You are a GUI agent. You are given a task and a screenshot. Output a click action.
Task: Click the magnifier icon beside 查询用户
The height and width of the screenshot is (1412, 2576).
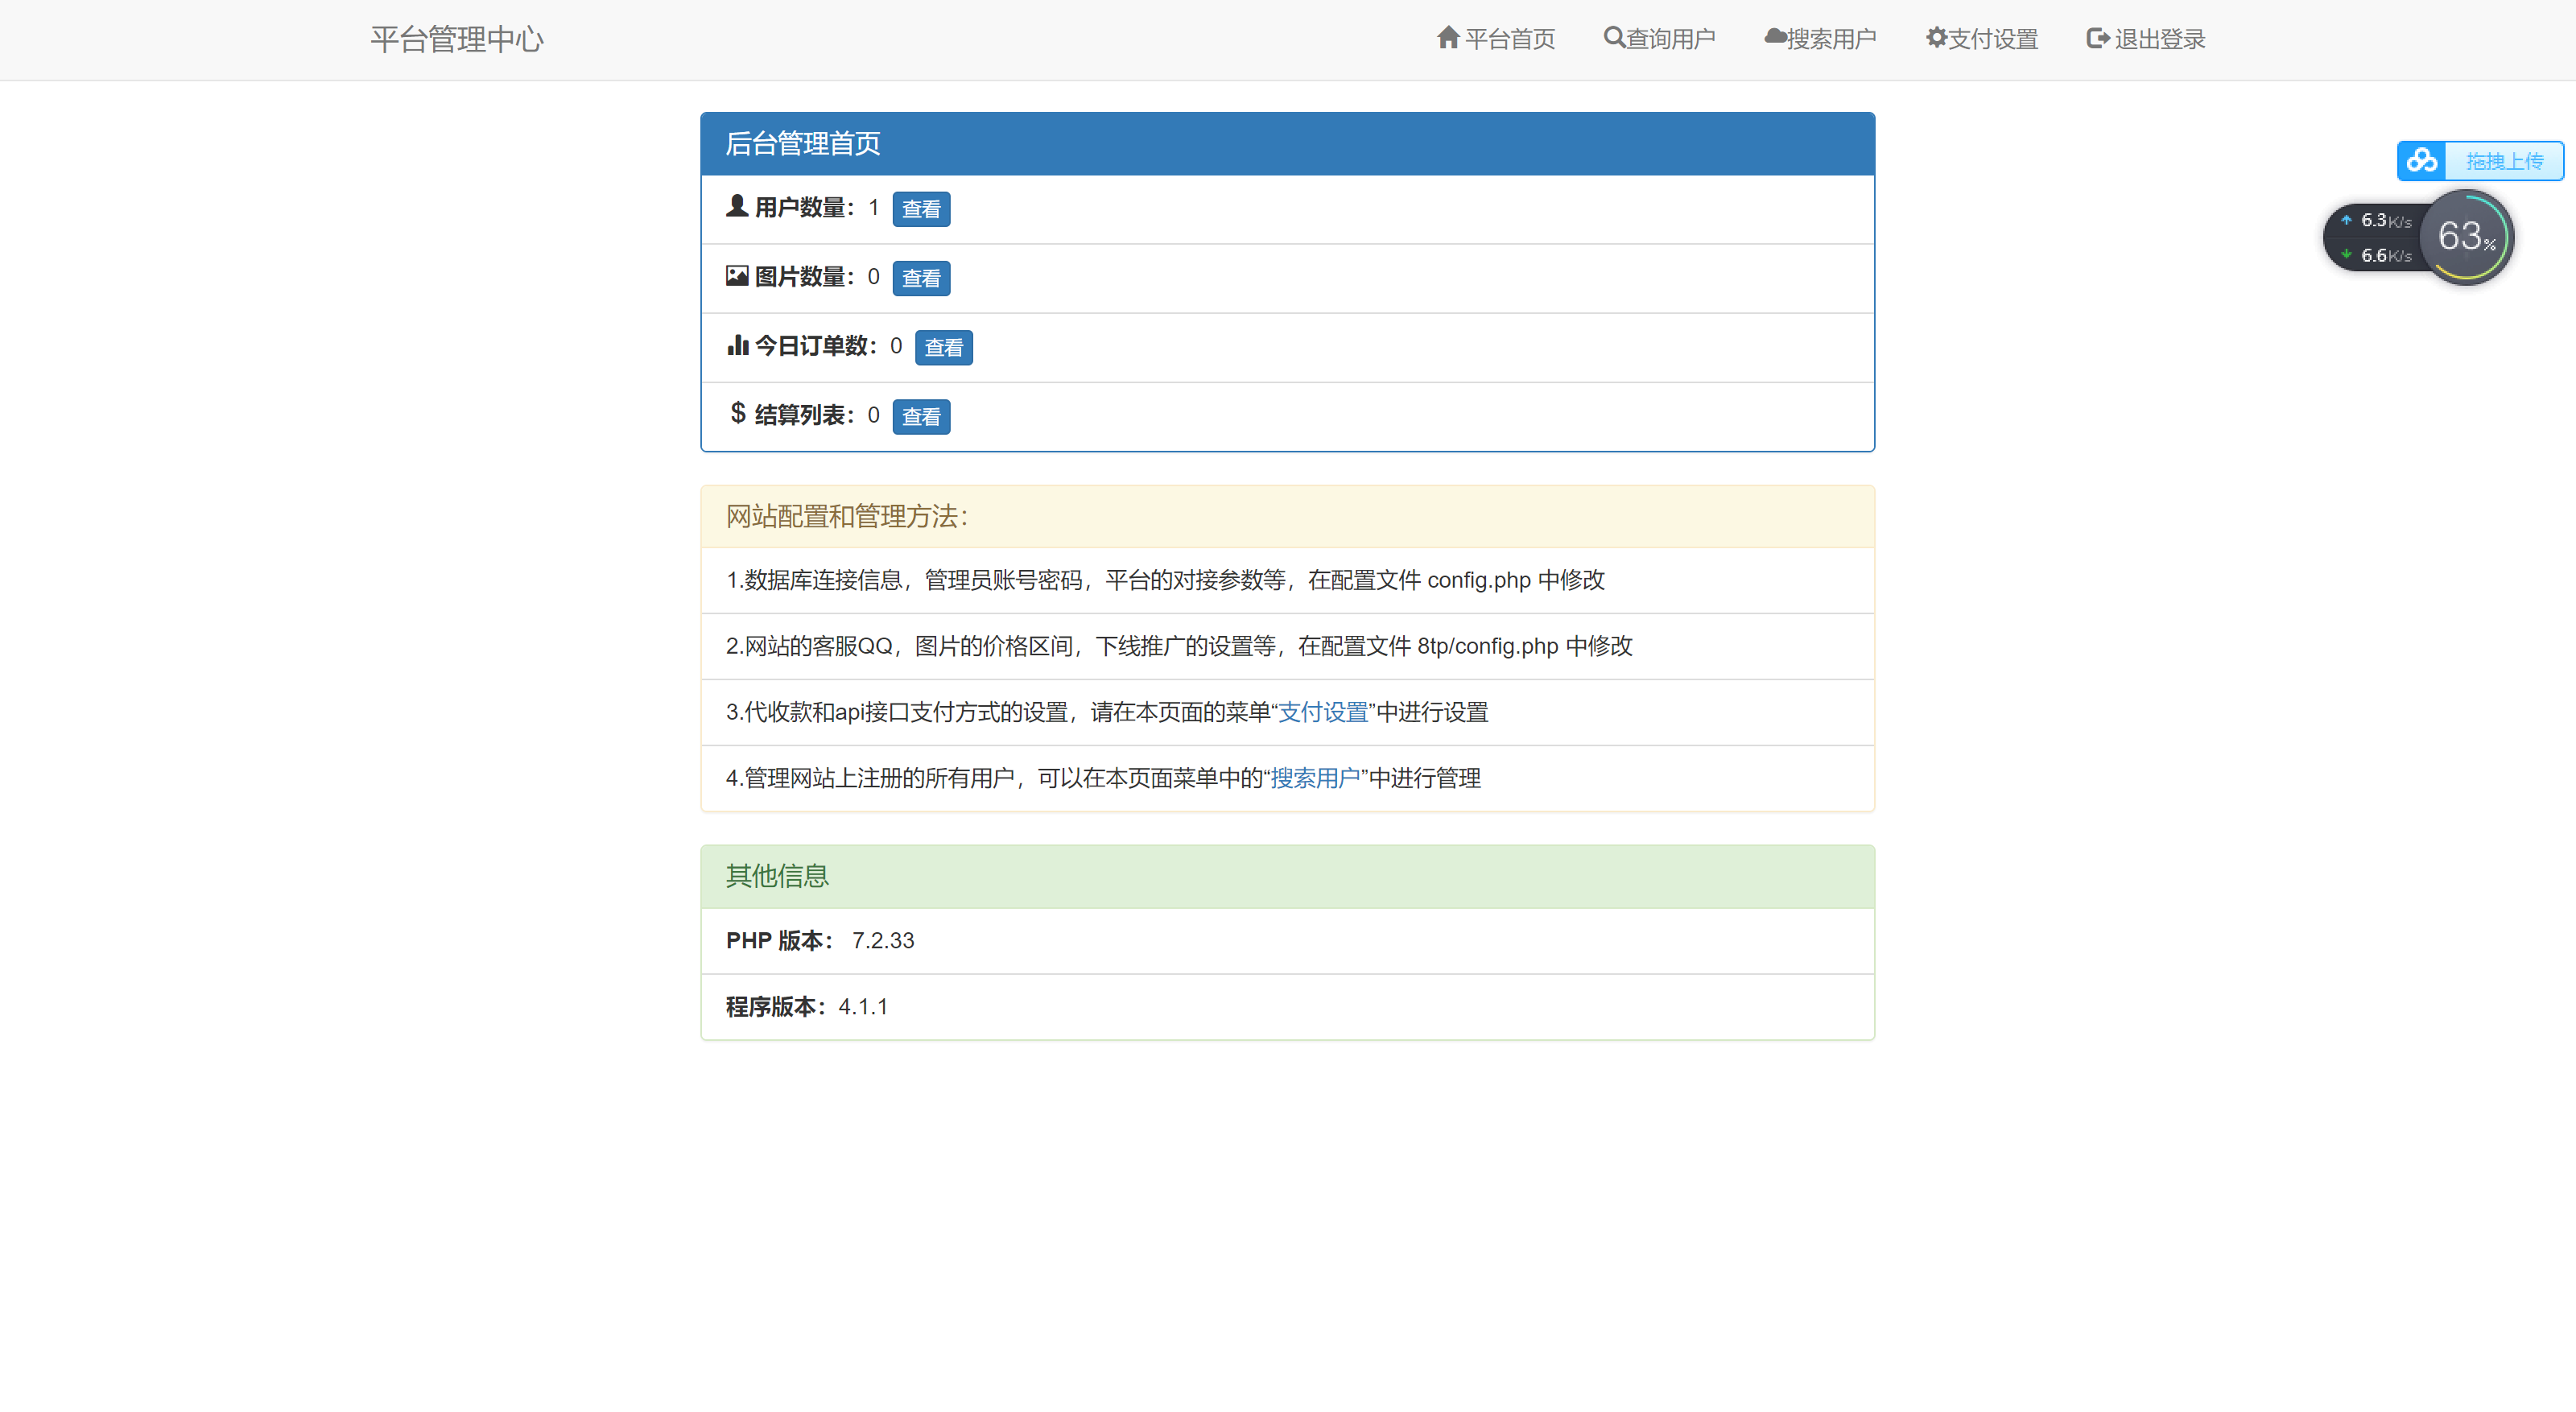(x=1613, y=37)
